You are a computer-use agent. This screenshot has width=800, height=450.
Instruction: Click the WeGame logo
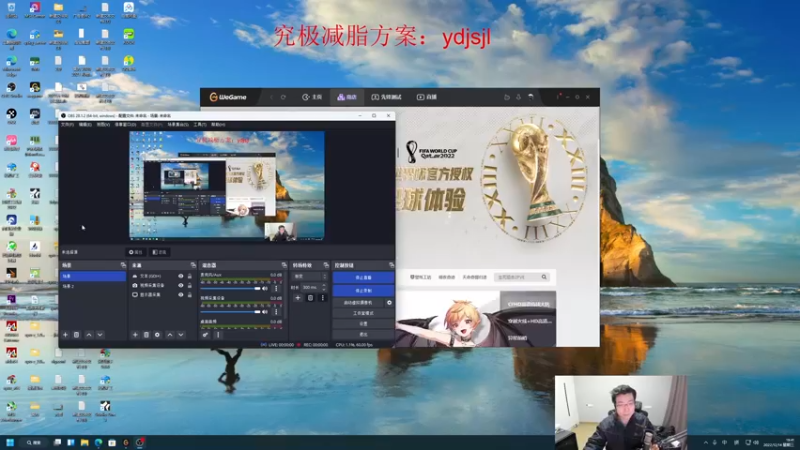pos(228,97)
